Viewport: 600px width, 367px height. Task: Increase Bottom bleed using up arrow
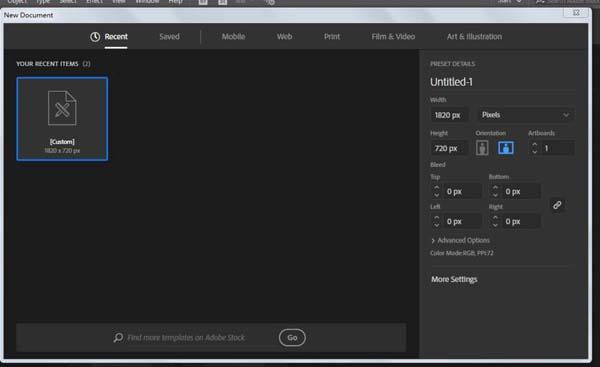point(495,188)
